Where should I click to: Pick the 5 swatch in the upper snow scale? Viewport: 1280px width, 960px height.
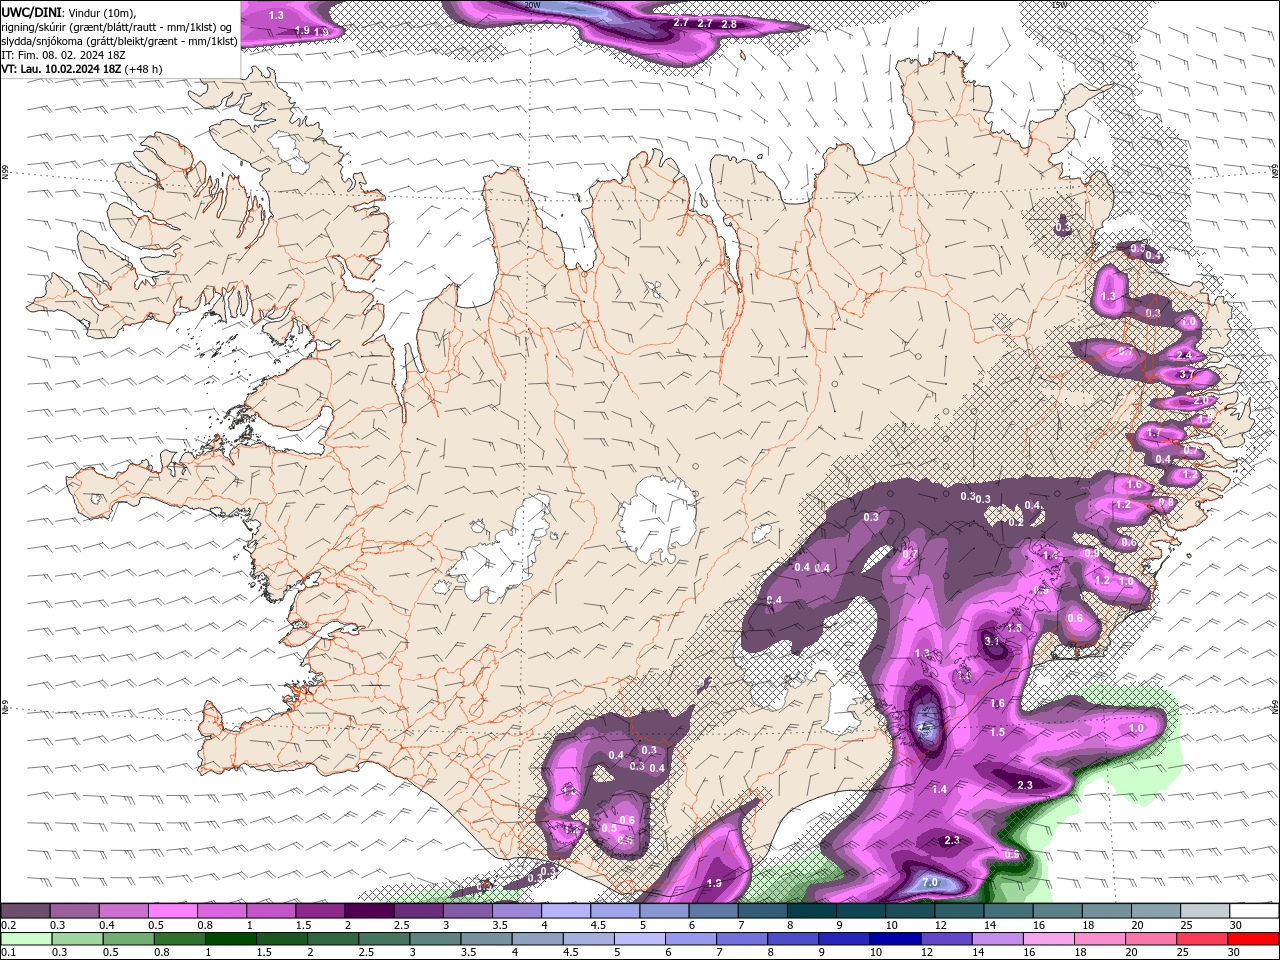[664, 911]
